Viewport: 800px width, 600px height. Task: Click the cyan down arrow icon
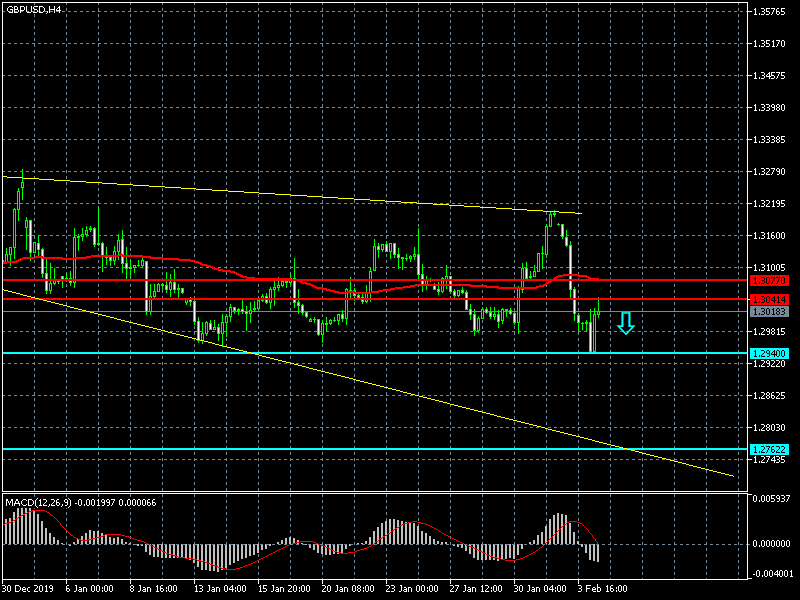[x=625, y=322]
